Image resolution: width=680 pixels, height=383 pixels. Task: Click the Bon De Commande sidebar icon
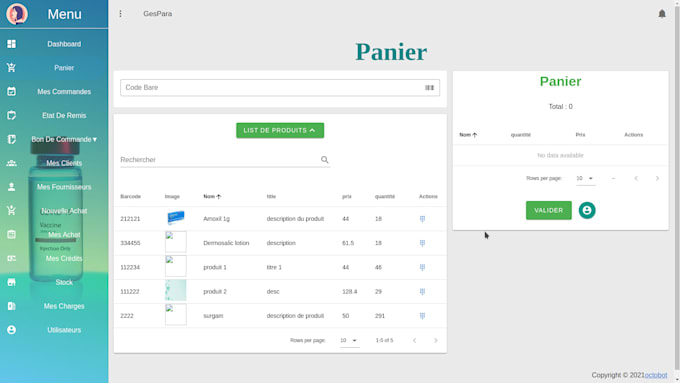[12, 139]
